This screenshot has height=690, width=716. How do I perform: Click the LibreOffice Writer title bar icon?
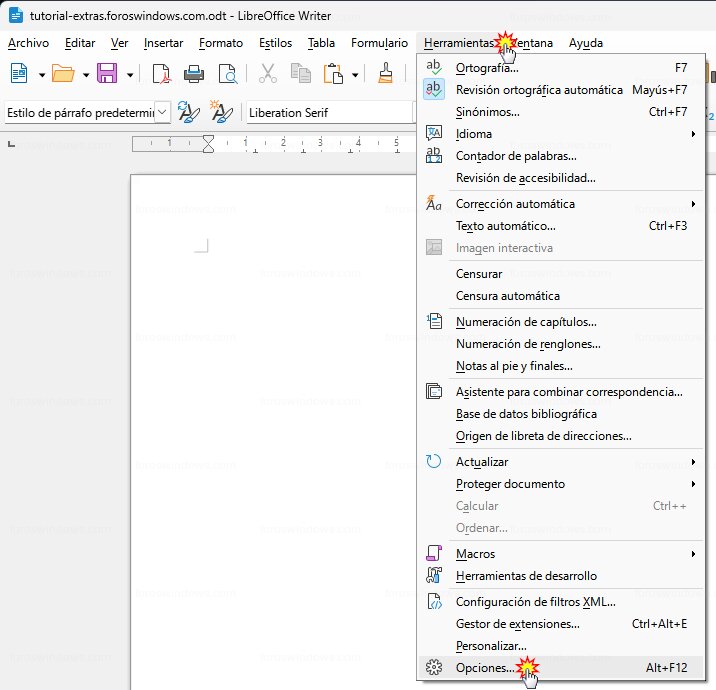click(x=16, y=15)
